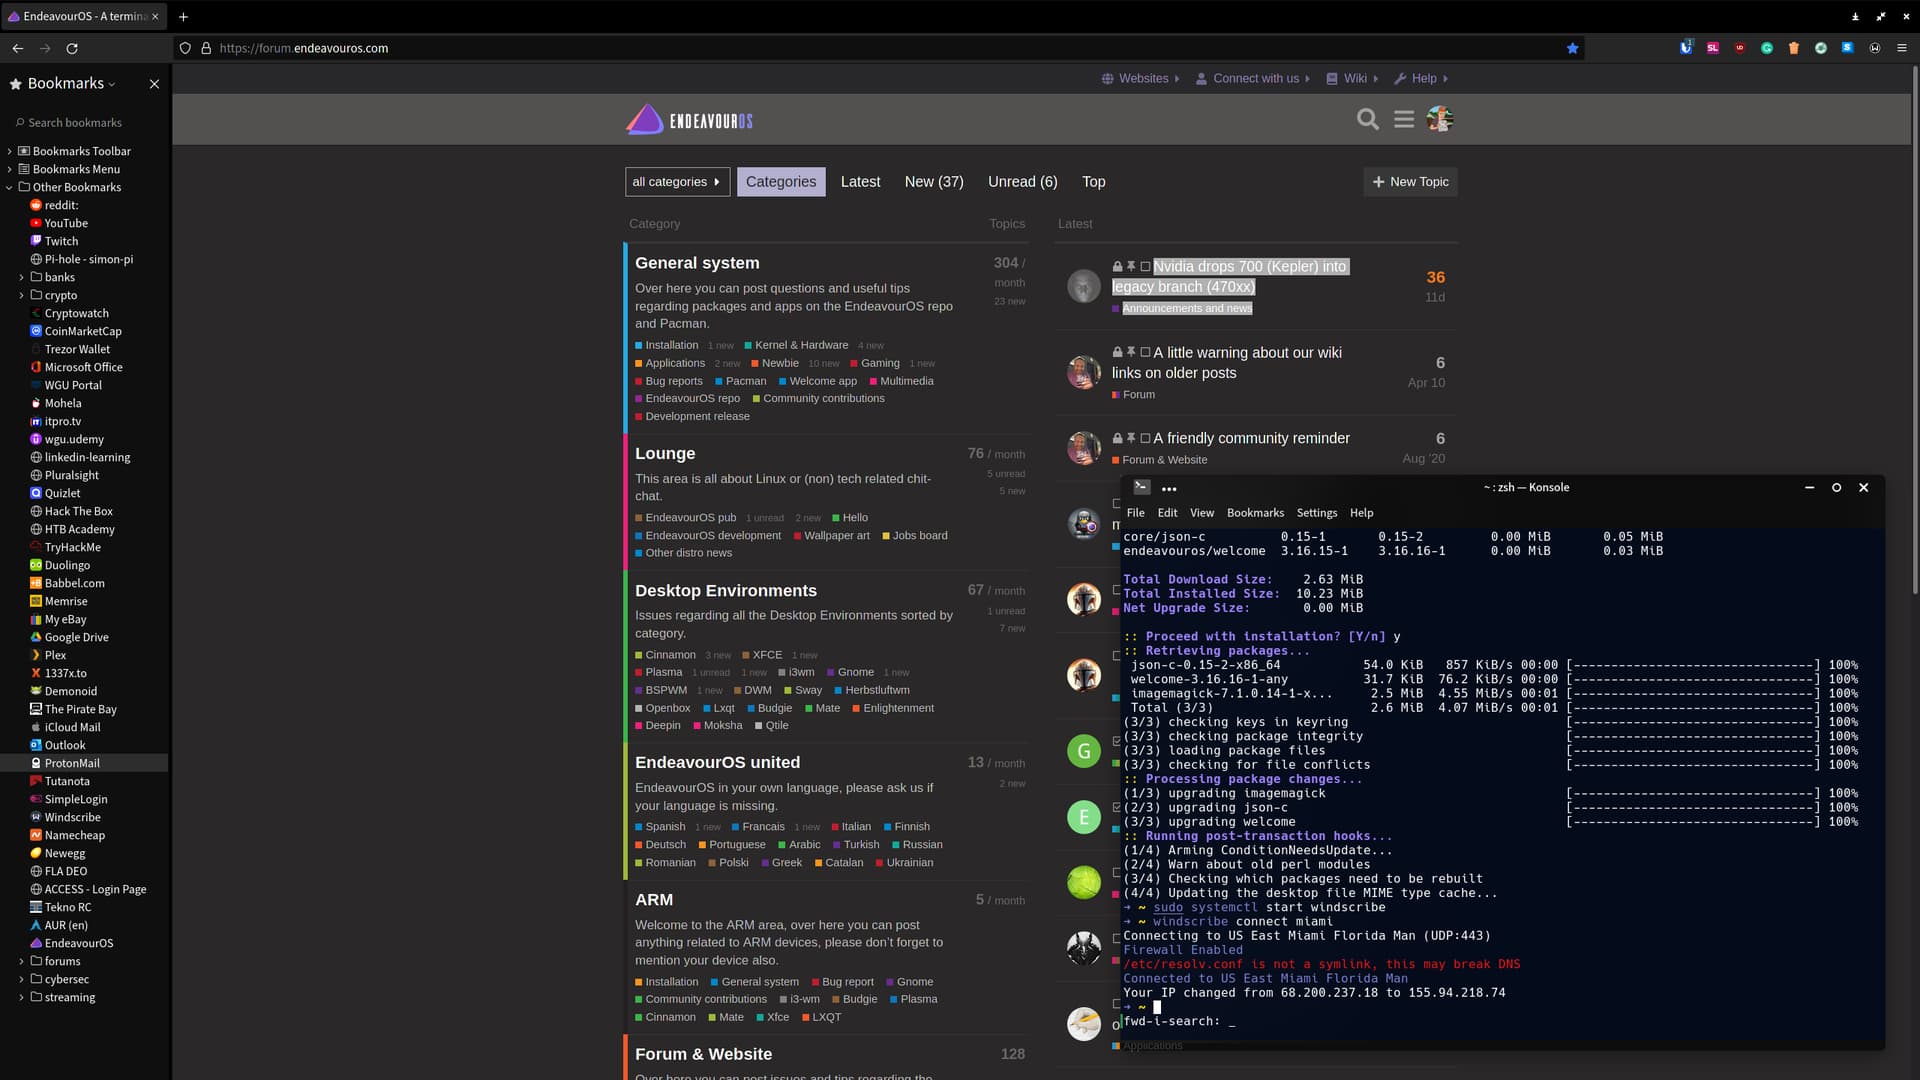Viewport: 1920px width, 1080px height.
Task: Open the Plex bookmark
Action: pyautogui.click(x=55, y=655)
